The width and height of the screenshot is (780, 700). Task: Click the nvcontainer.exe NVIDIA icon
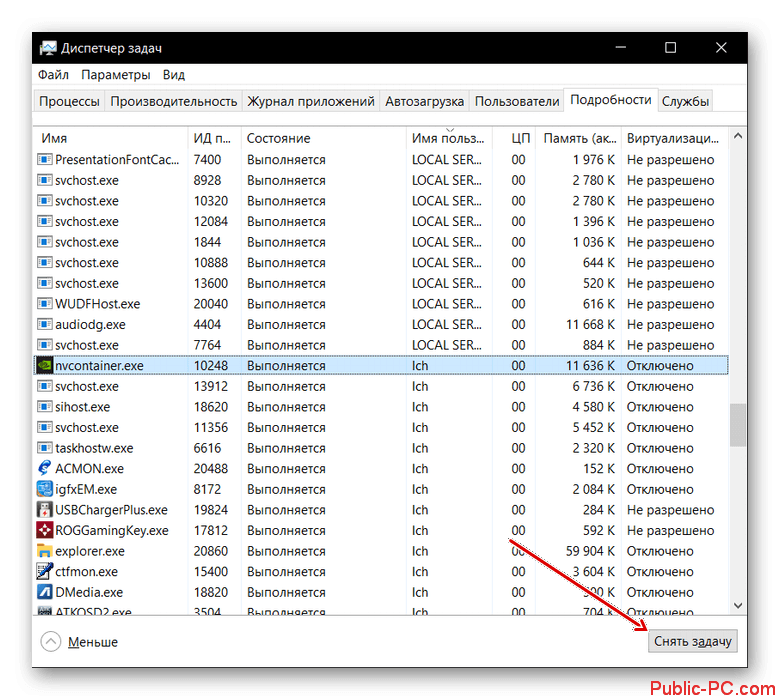(45, 366)
